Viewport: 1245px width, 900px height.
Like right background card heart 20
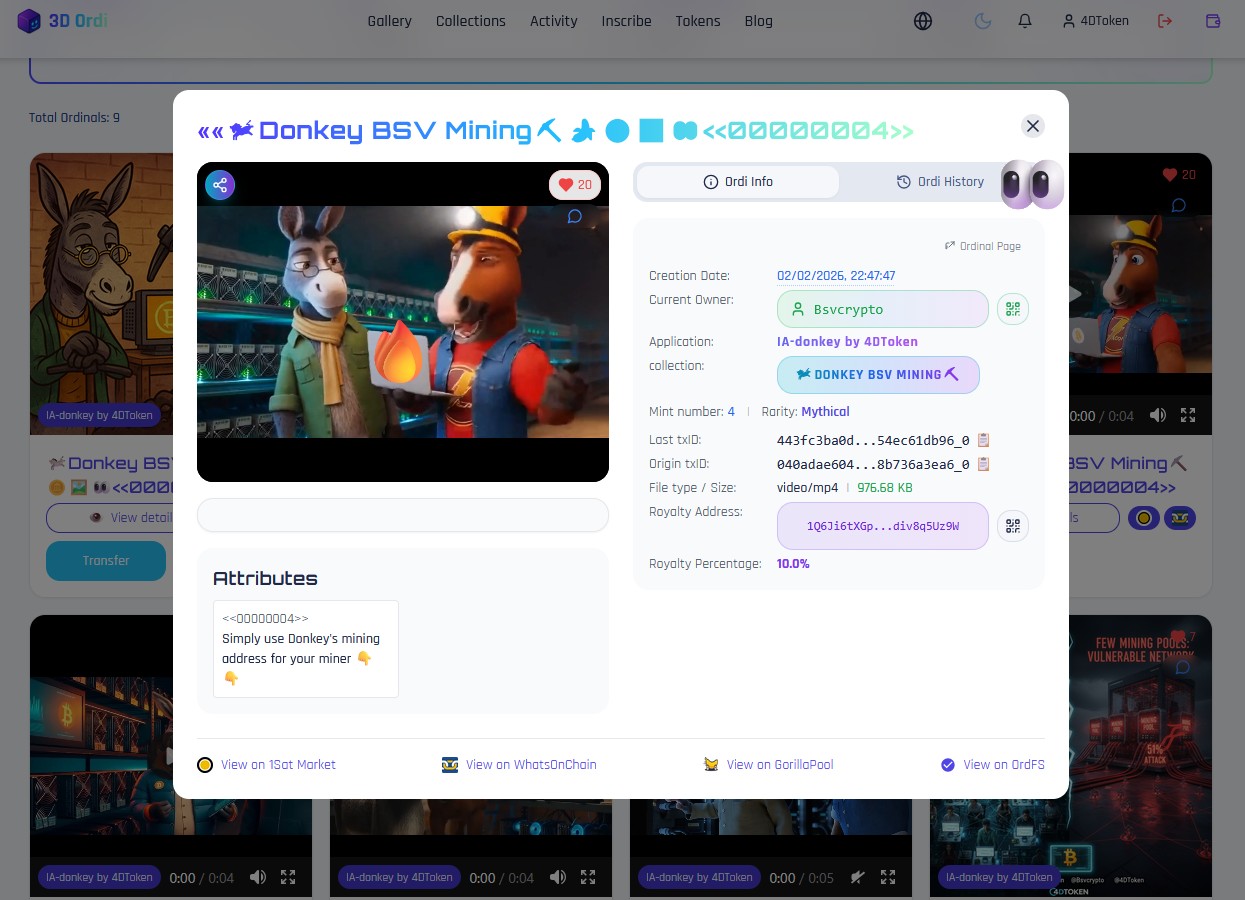click(1178, 175)
